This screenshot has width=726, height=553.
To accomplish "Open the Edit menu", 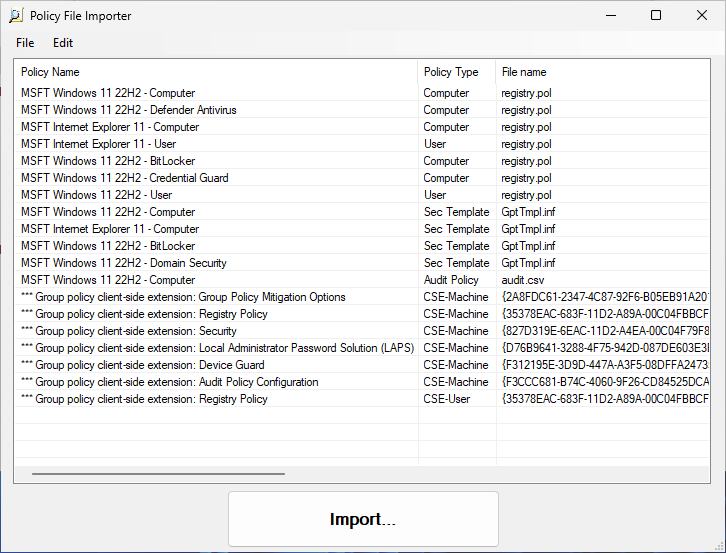I will [63, 43].
